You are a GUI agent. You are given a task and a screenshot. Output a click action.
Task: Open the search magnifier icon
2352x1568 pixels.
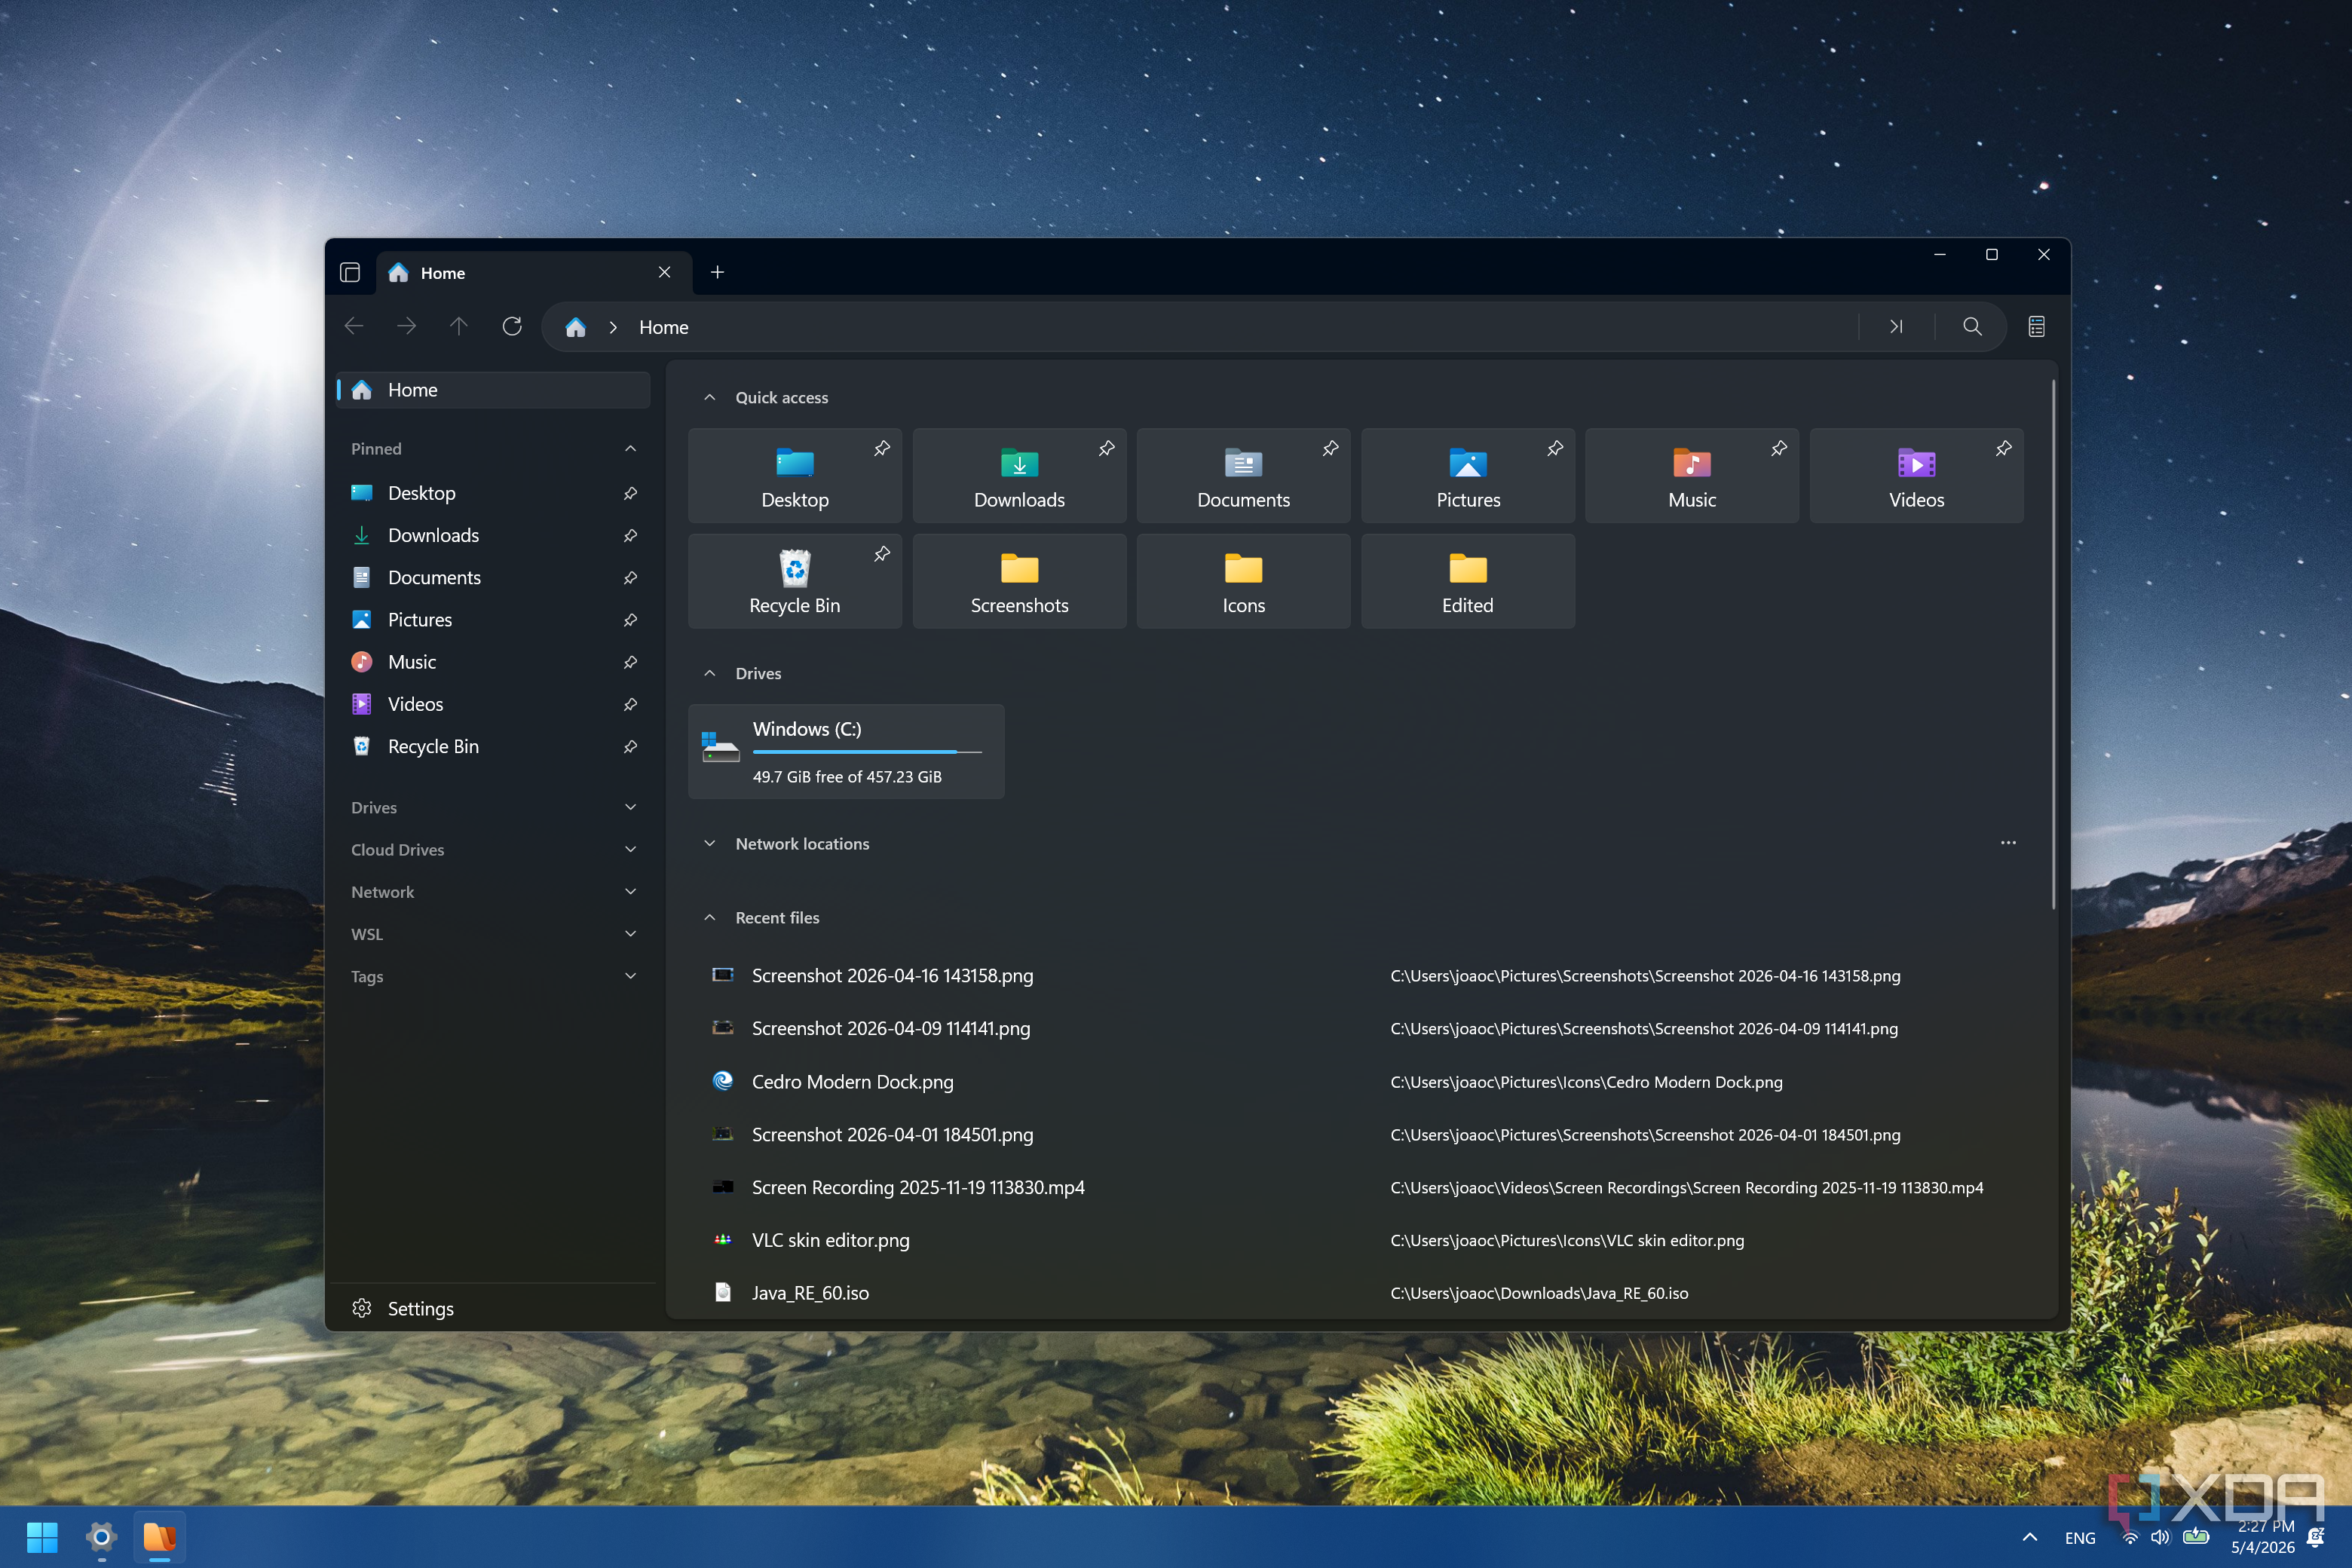click(x=1972, y=327)
